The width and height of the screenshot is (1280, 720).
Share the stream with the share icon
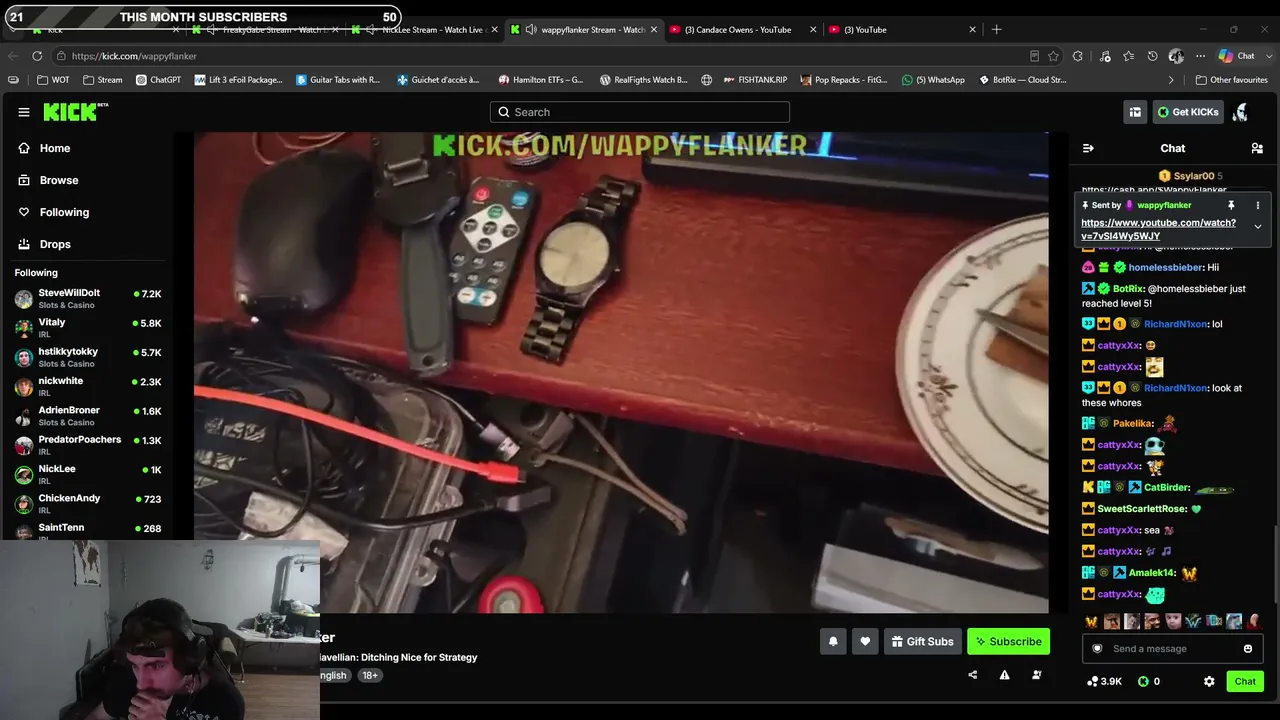coord(972,675)
